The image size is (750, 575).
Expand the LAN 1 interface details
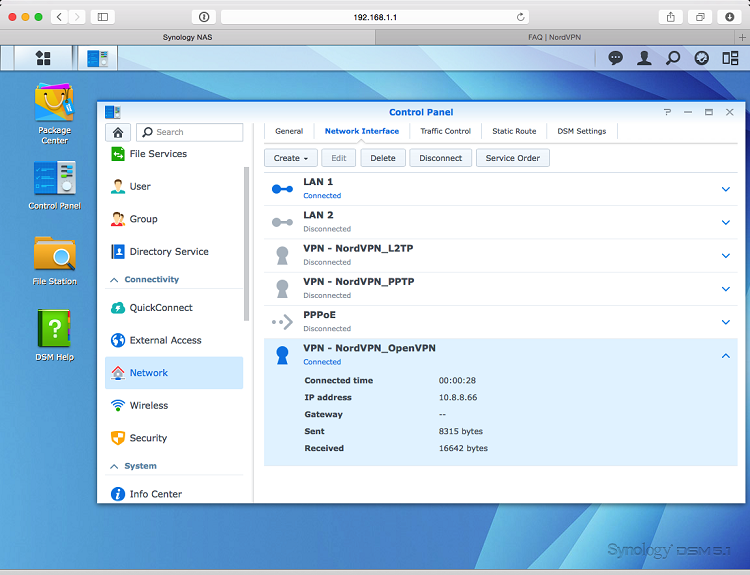point(726,189)
